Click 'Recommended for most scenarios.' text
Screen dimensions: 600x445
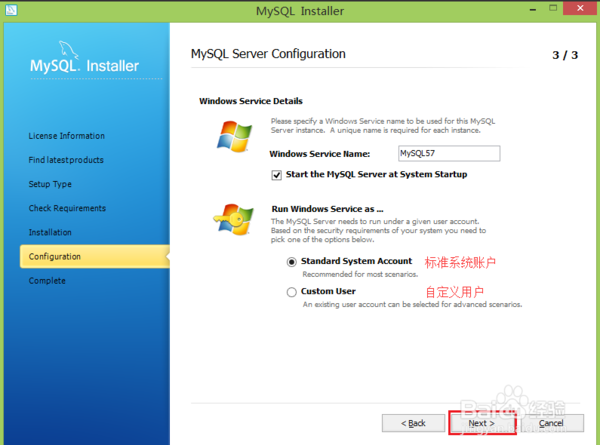coord(360,274)
